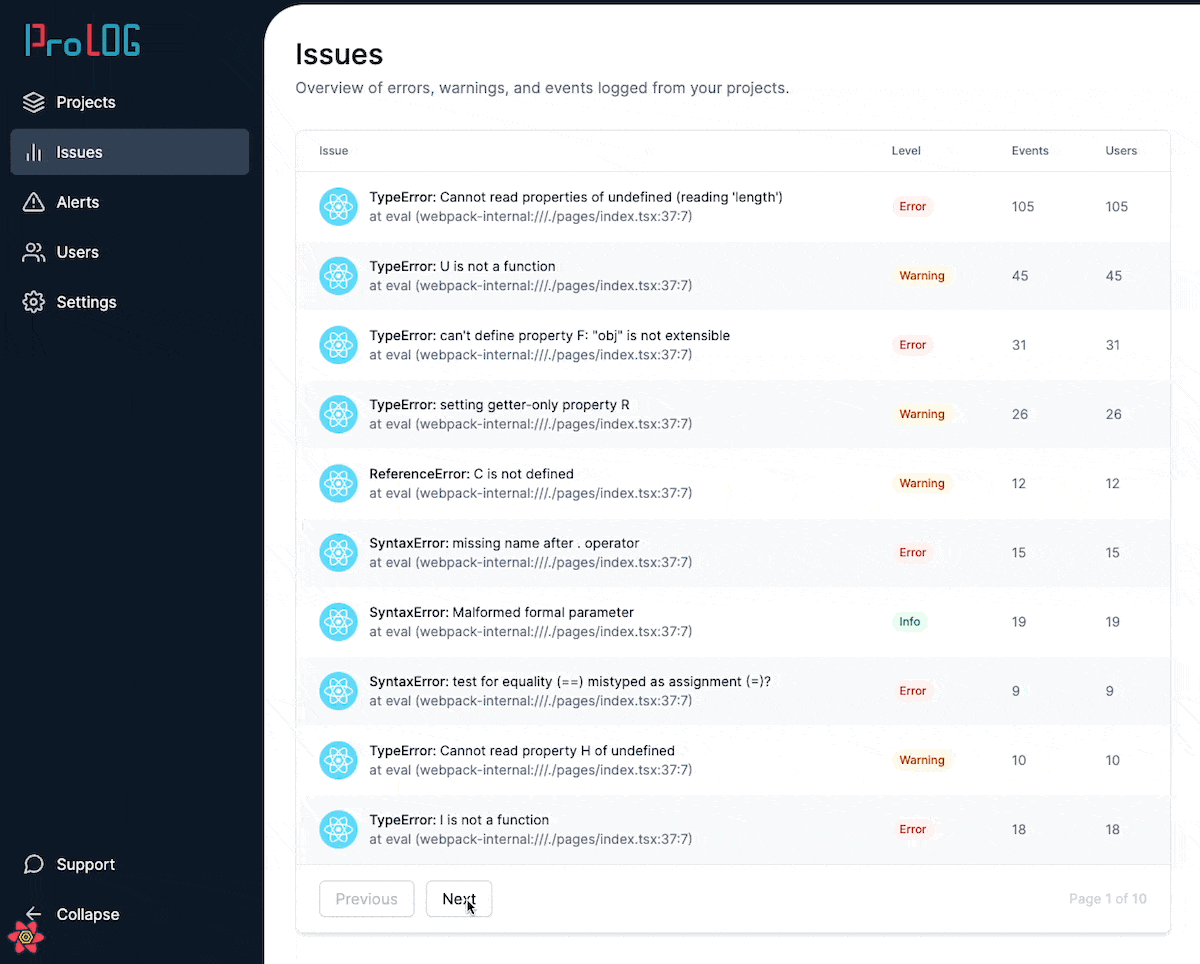Click the 'Page 1 of 10' text
Image resolution: width=1200 pixels, height=964 pixels.
[1108, 899]
